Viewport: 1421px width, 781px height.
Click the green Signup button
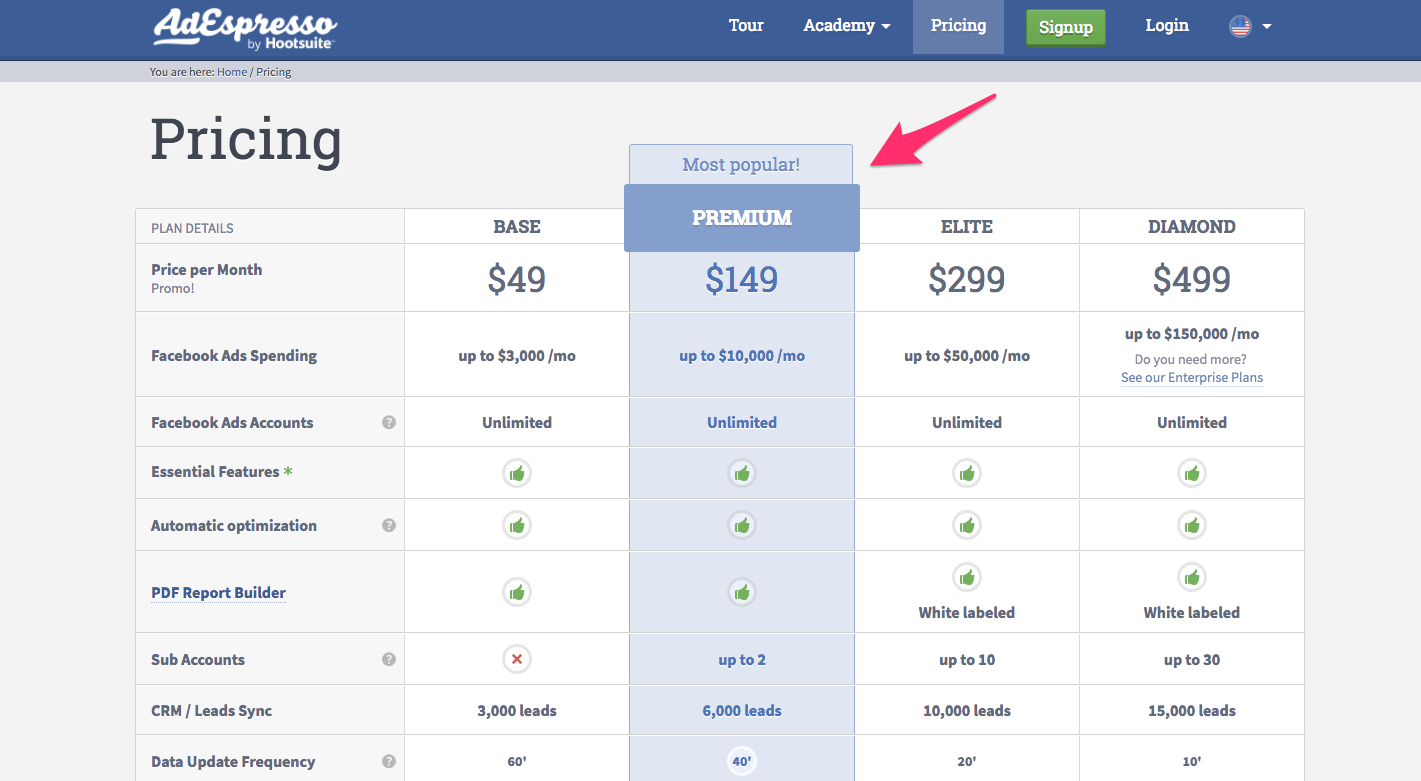tap(1065, 27)
